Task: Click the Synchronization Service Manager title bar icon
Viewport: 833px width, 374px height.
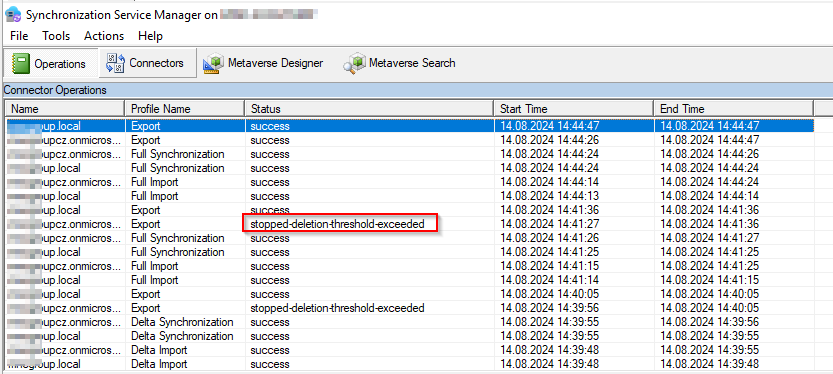Action: (x=13, y=14)
